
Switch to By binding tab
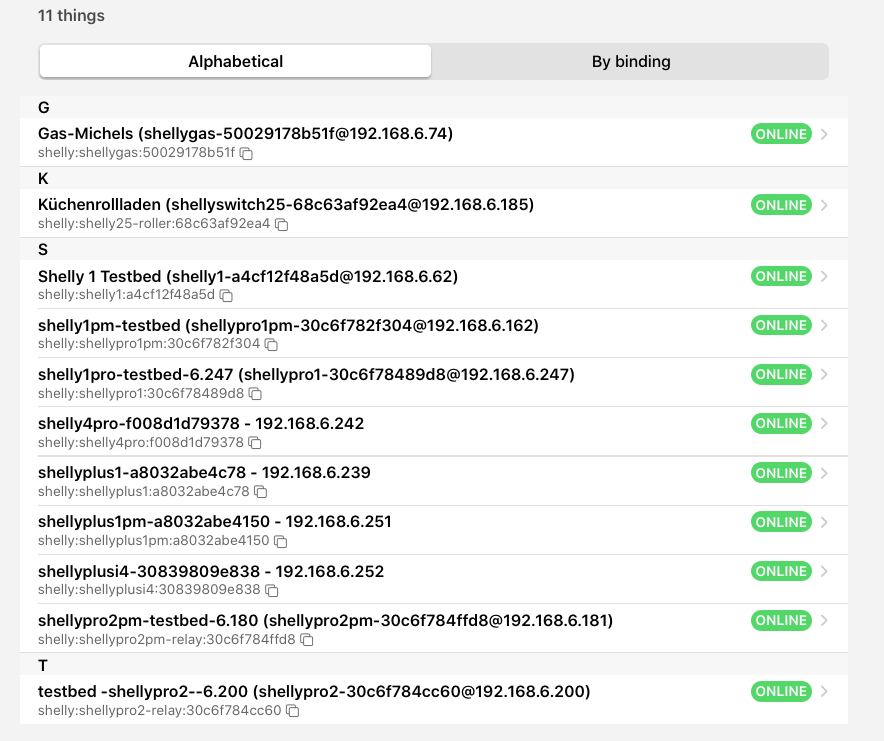click(x=630, y=62)
